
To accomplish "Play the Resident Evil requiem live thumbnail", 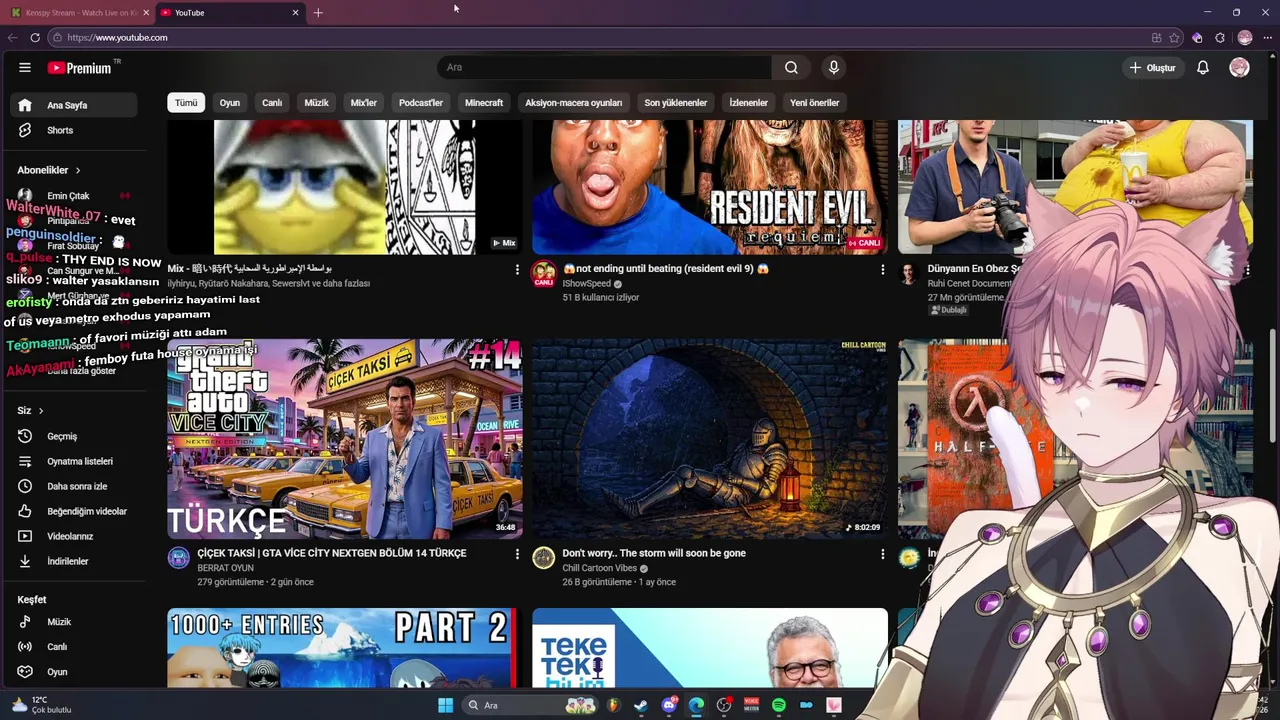I will tap(710, 187).
